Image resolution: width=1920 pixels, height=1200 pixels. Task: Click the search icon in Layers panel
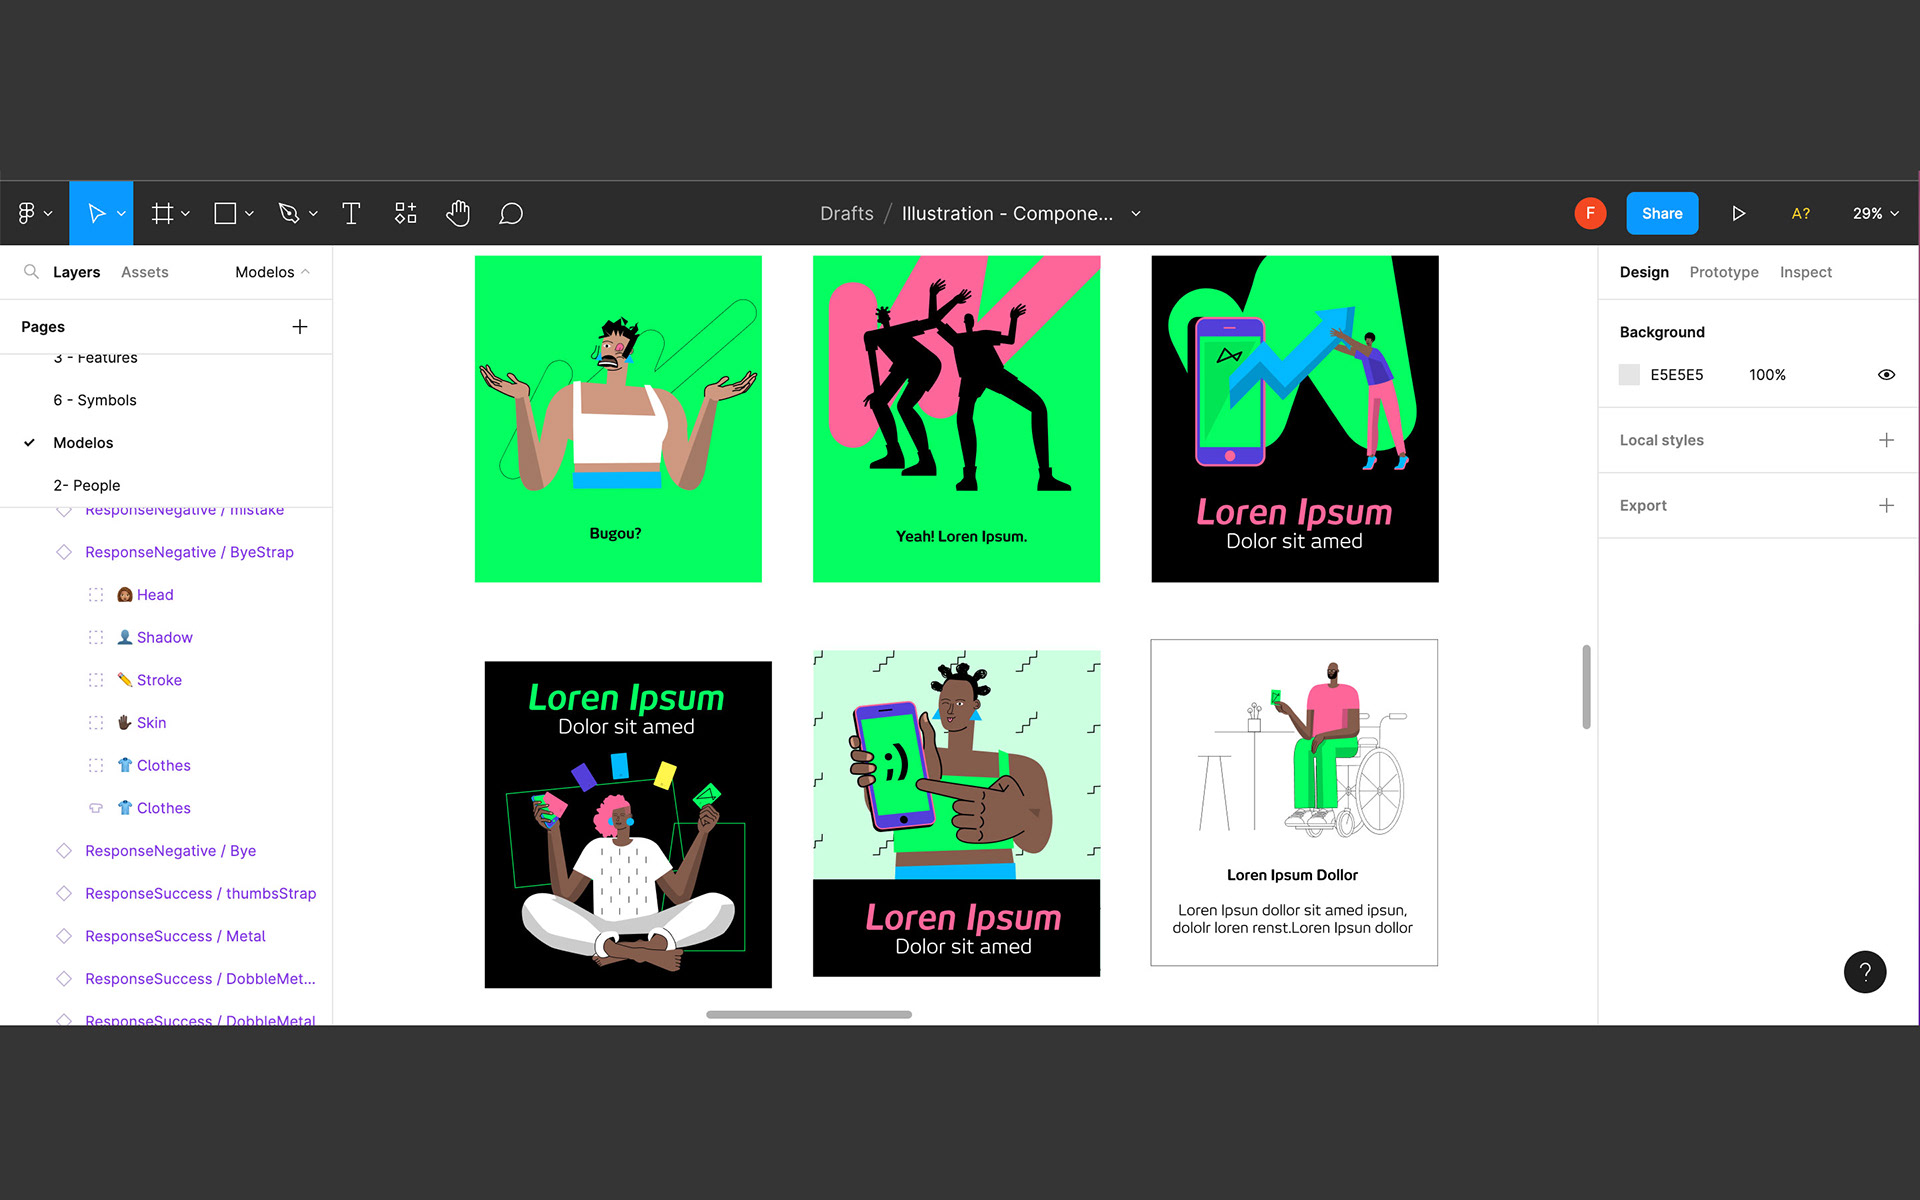click(x=31, y=272)
